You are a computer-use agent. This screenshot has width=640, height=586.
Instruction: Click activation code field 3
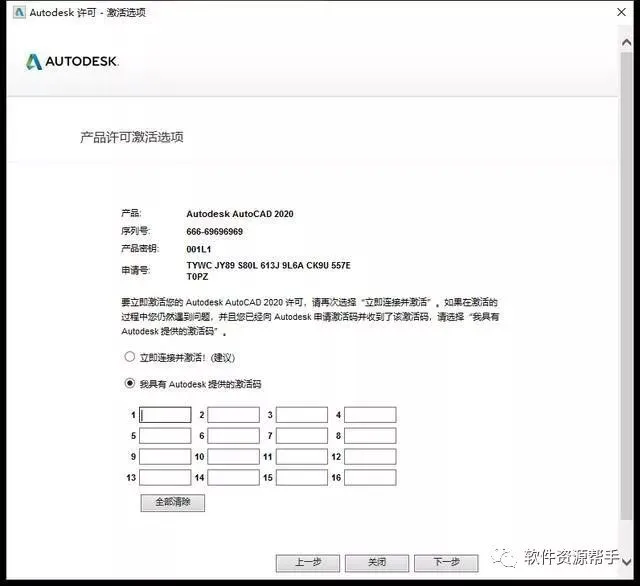(302, 415)
